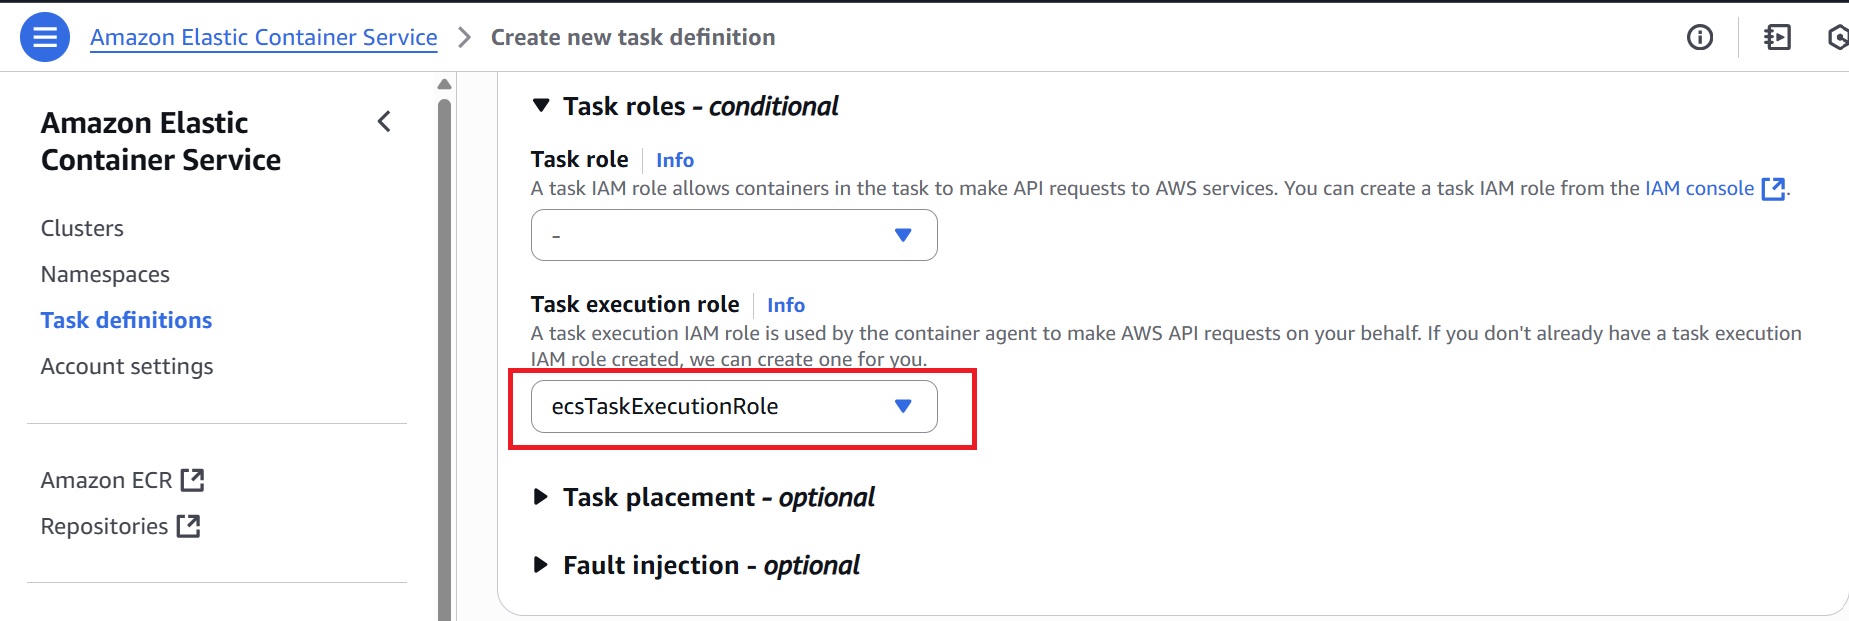Click the external link icon beside IAM console
Image resolution: width=1849 pixels, height=621 pixels.
(x=1773, y=187)
